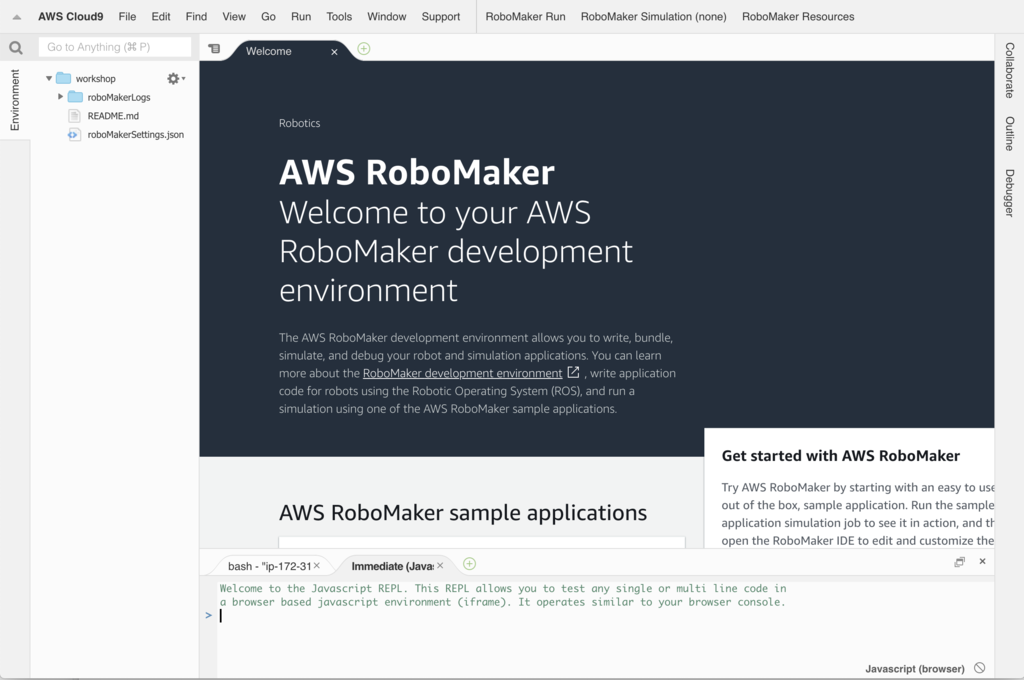Open the Tools menu
Image resolution: width=1024 pixels, height=680 pixels.
coord(339,17)
